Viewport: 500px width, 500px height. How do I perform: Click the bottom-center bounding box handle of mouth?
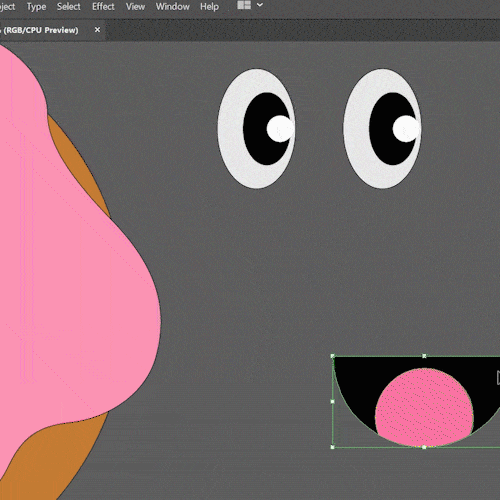(424, 447)
